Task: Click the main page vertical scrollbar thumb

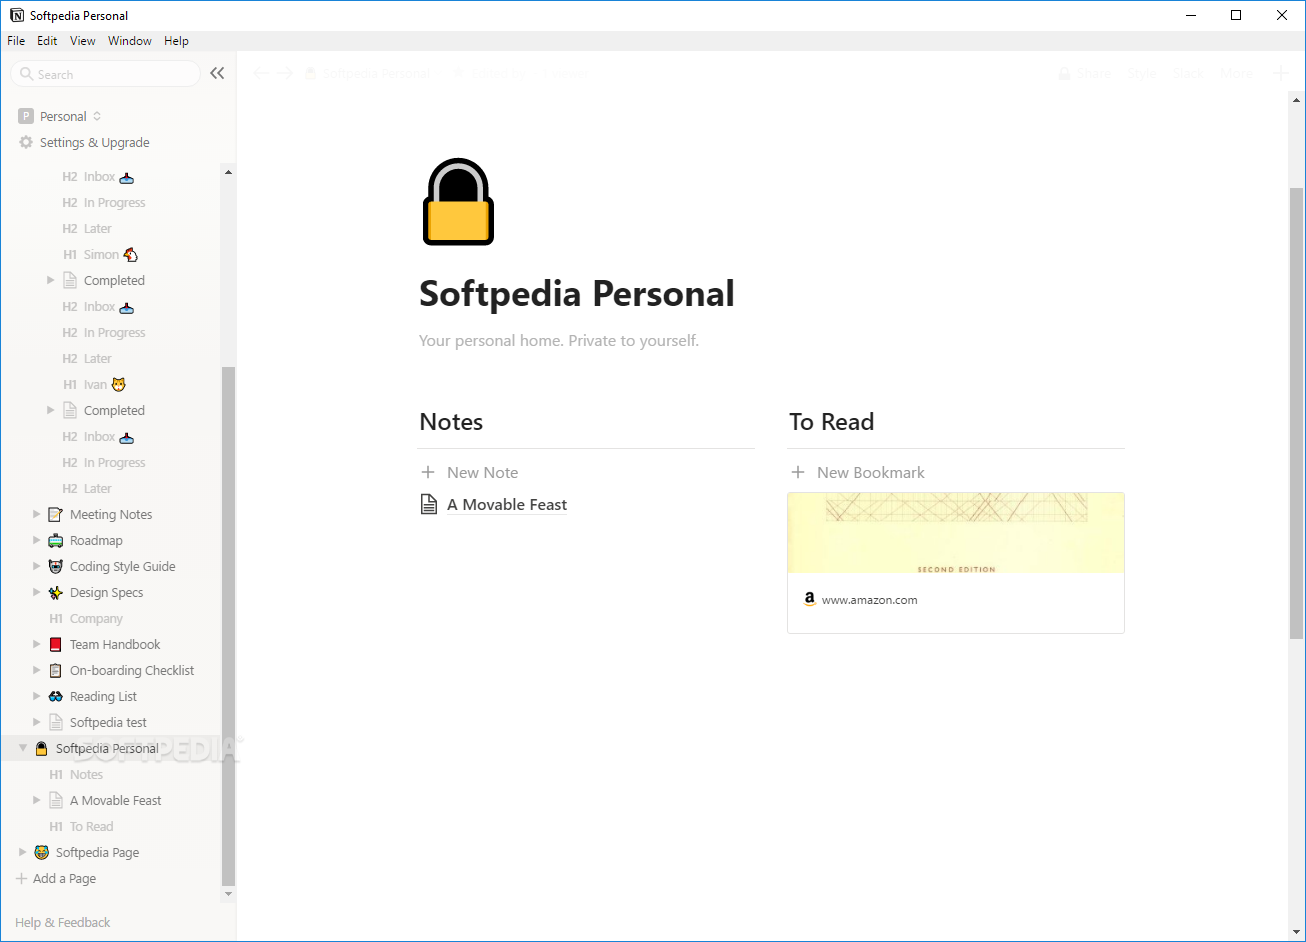Action: click(x=1296, y=413)
